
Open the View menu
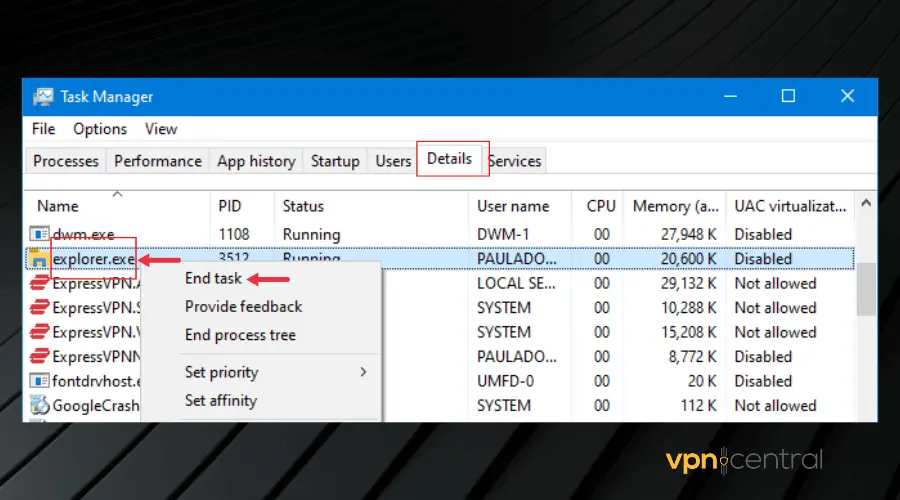coord(161,129)
